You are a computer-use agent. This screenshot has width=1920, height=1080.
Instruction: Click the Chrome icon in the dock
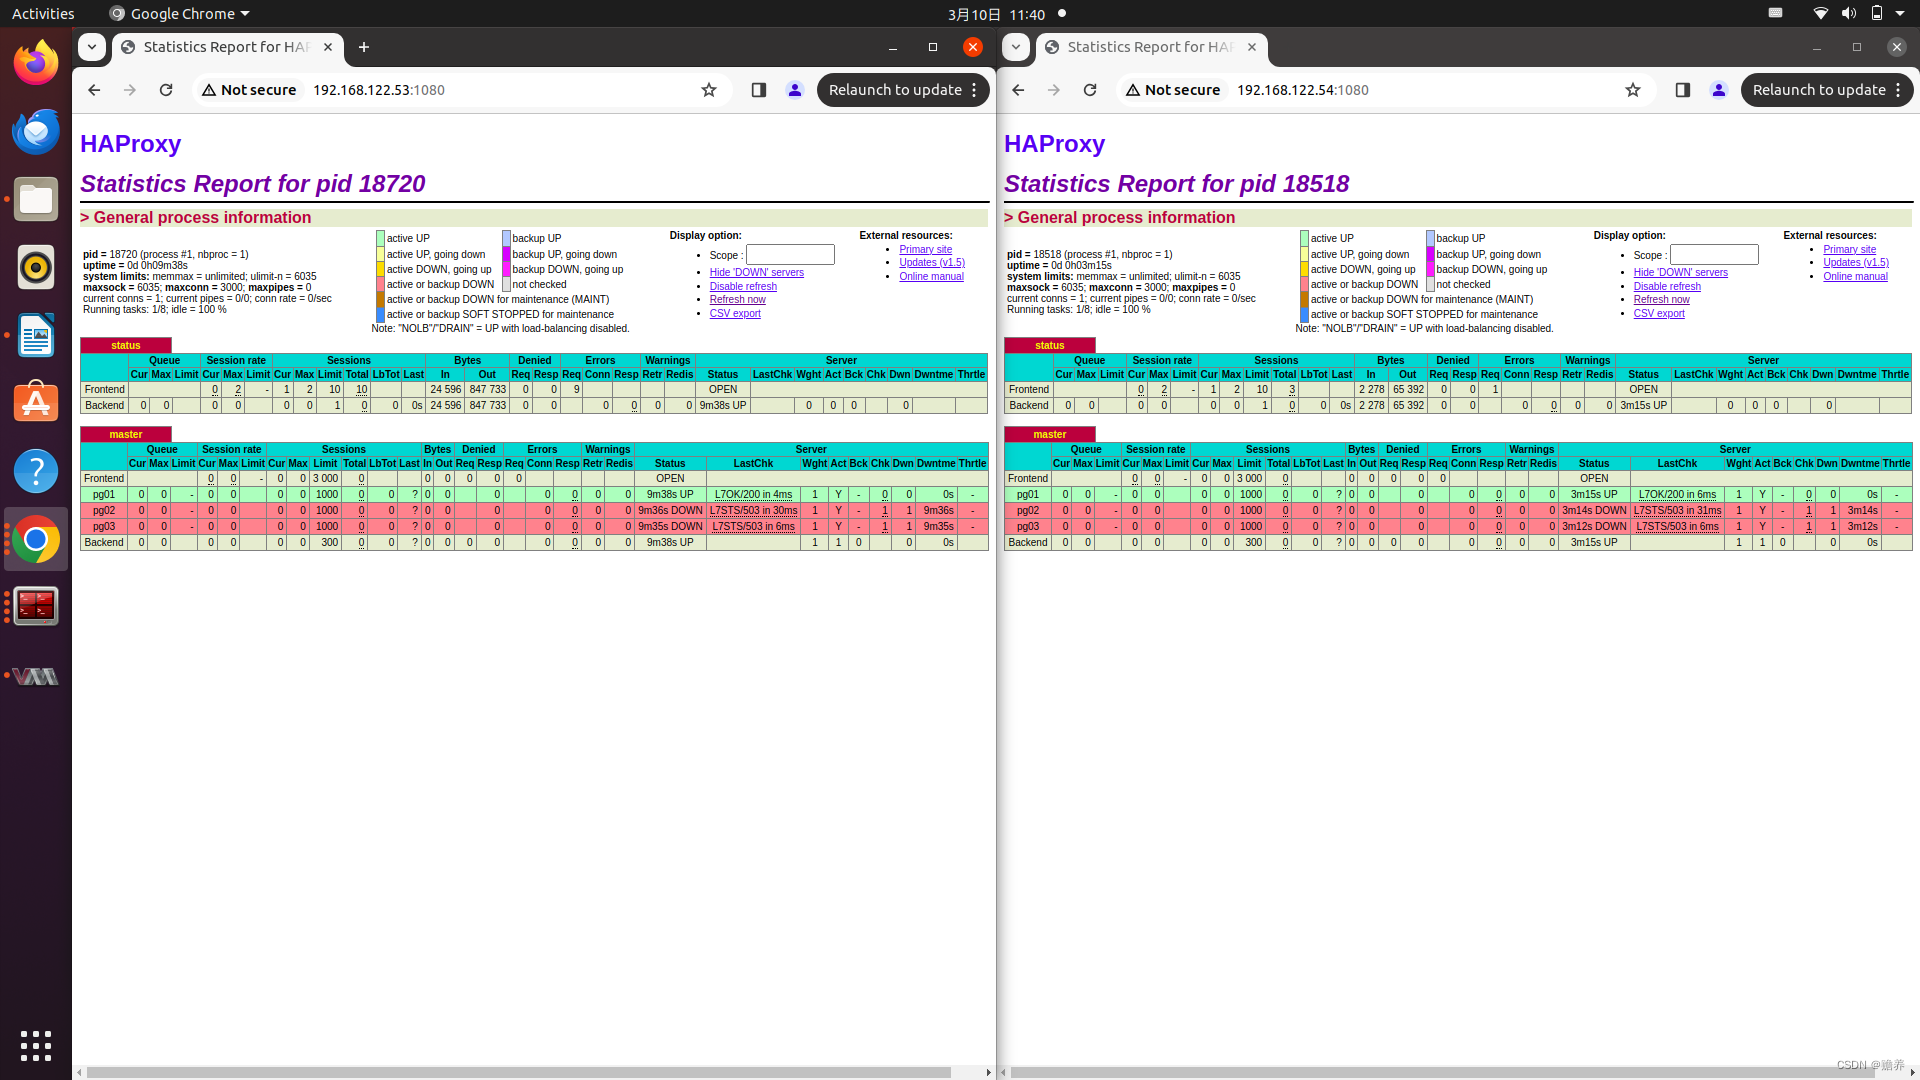[36, 539]
